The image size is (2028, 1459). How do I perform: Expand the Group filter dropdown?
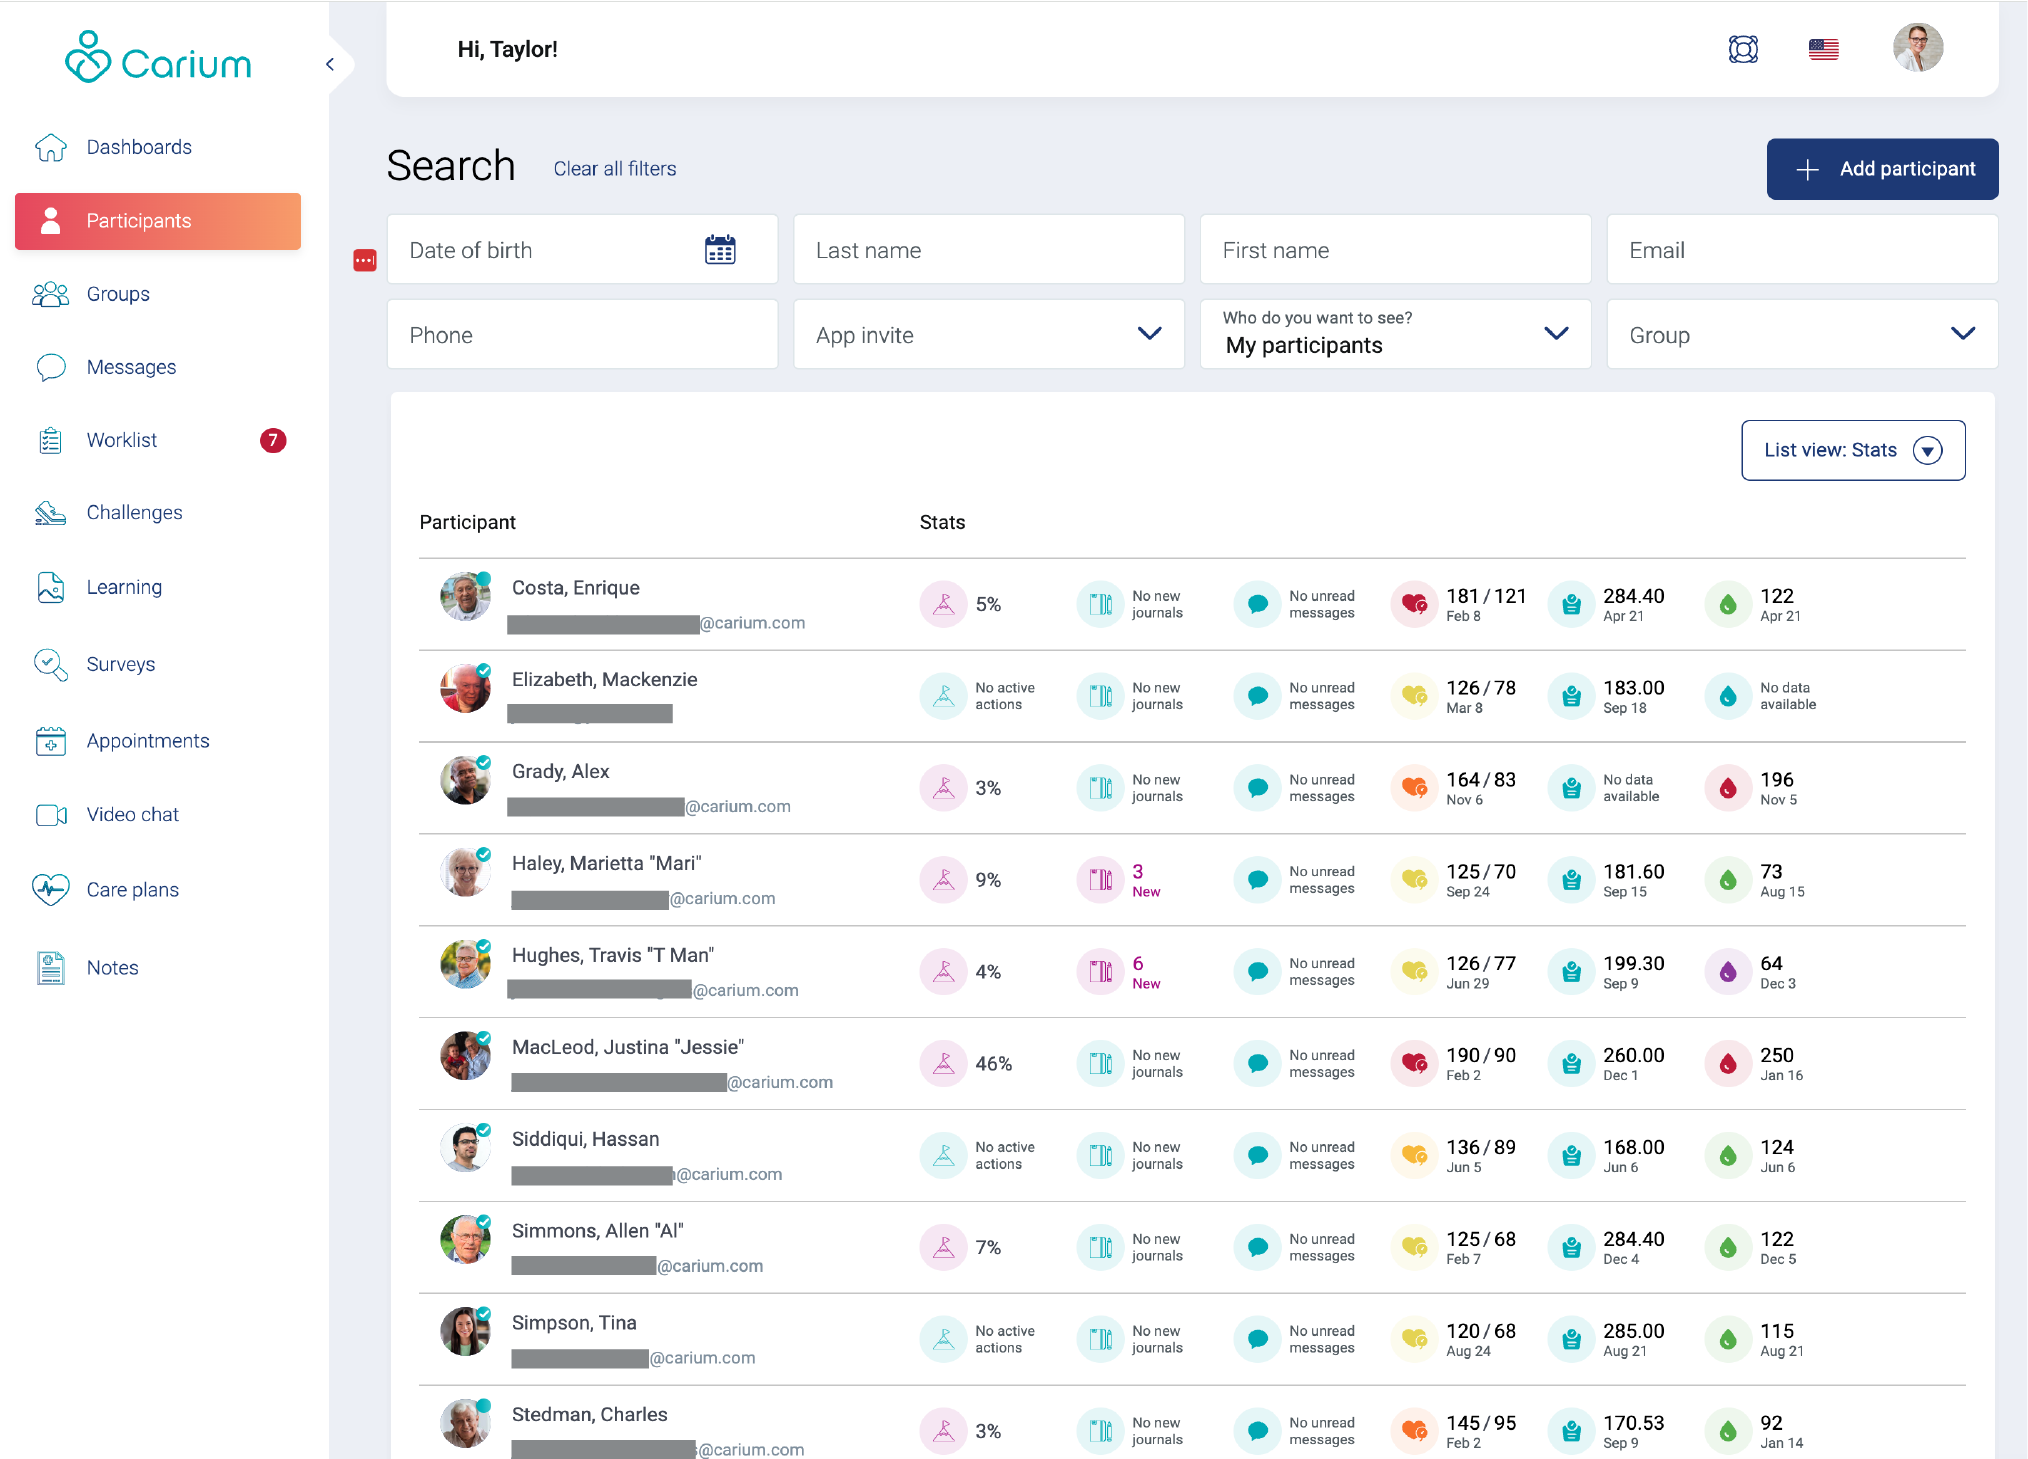click(x=1802, y=335)
